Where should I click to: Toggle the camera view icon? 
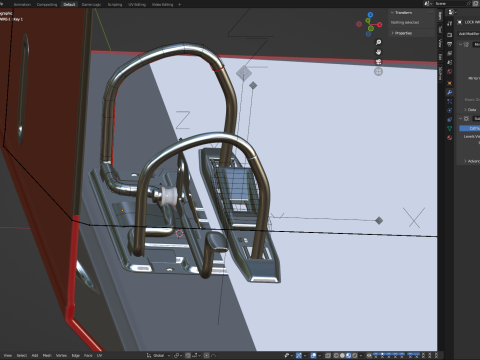[x=378, y=62]
